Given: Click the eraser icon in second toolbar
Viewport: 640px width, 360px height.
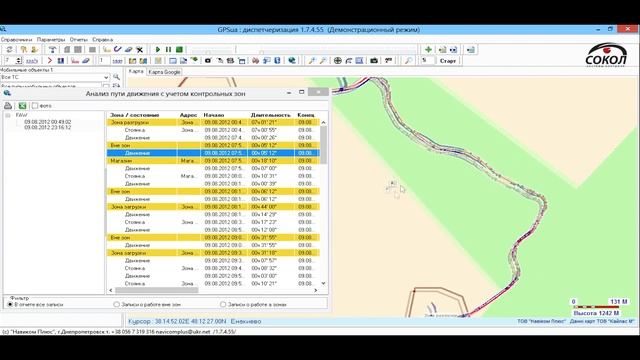Looking at the screenshot, I should (x=86, y=60).
